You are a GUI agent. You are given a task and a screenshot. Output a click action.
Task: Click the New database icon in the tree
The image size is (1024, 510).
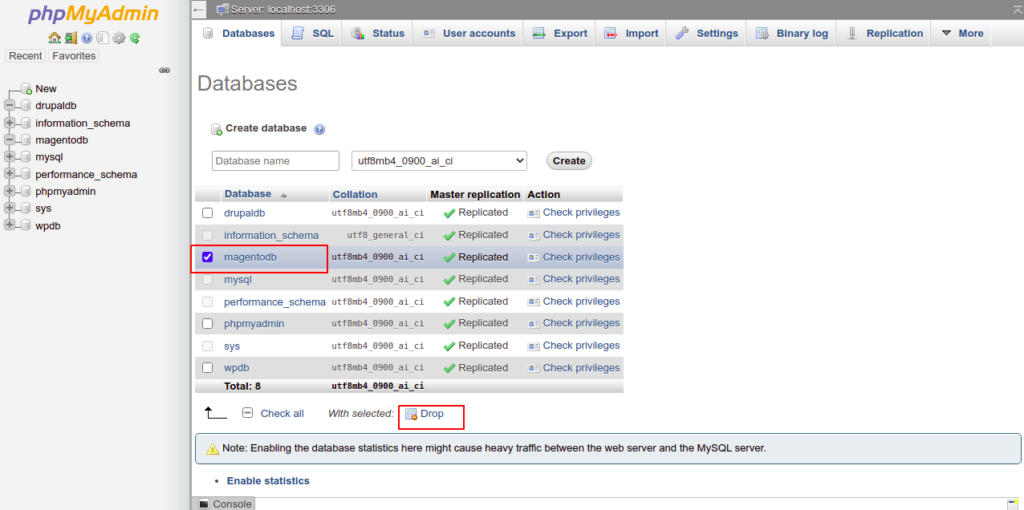click(26, 89)
